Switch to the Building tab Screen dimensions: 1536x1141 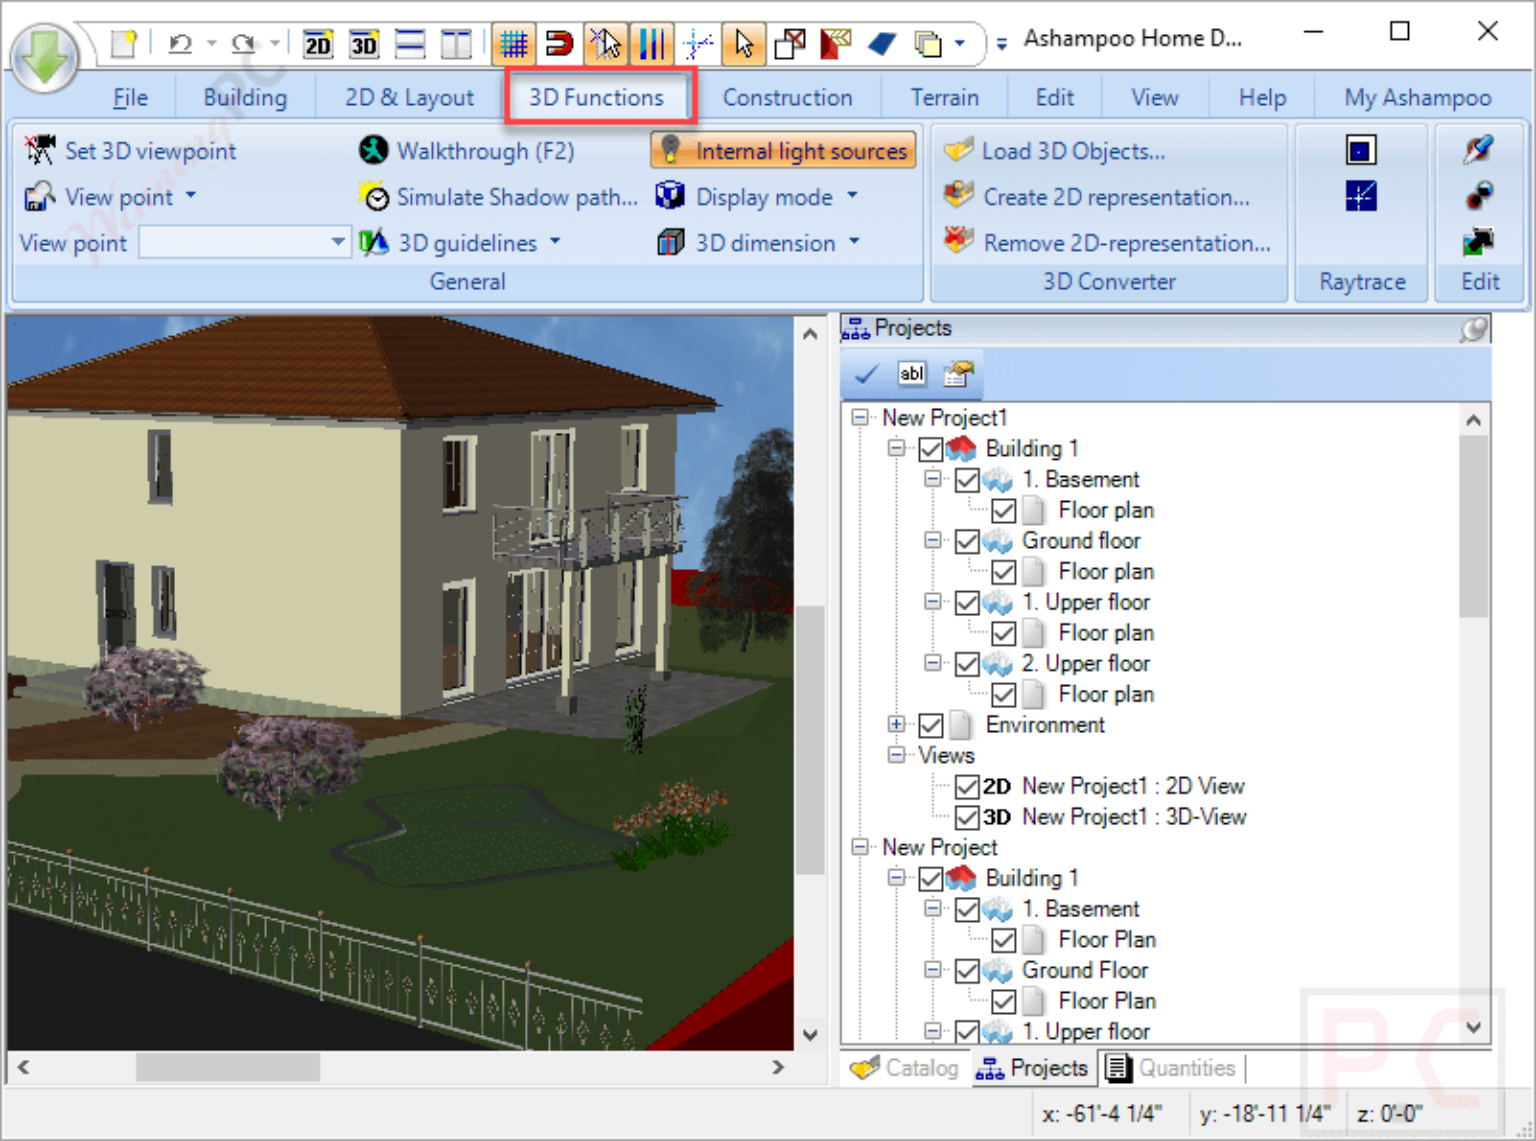[245, 97]
